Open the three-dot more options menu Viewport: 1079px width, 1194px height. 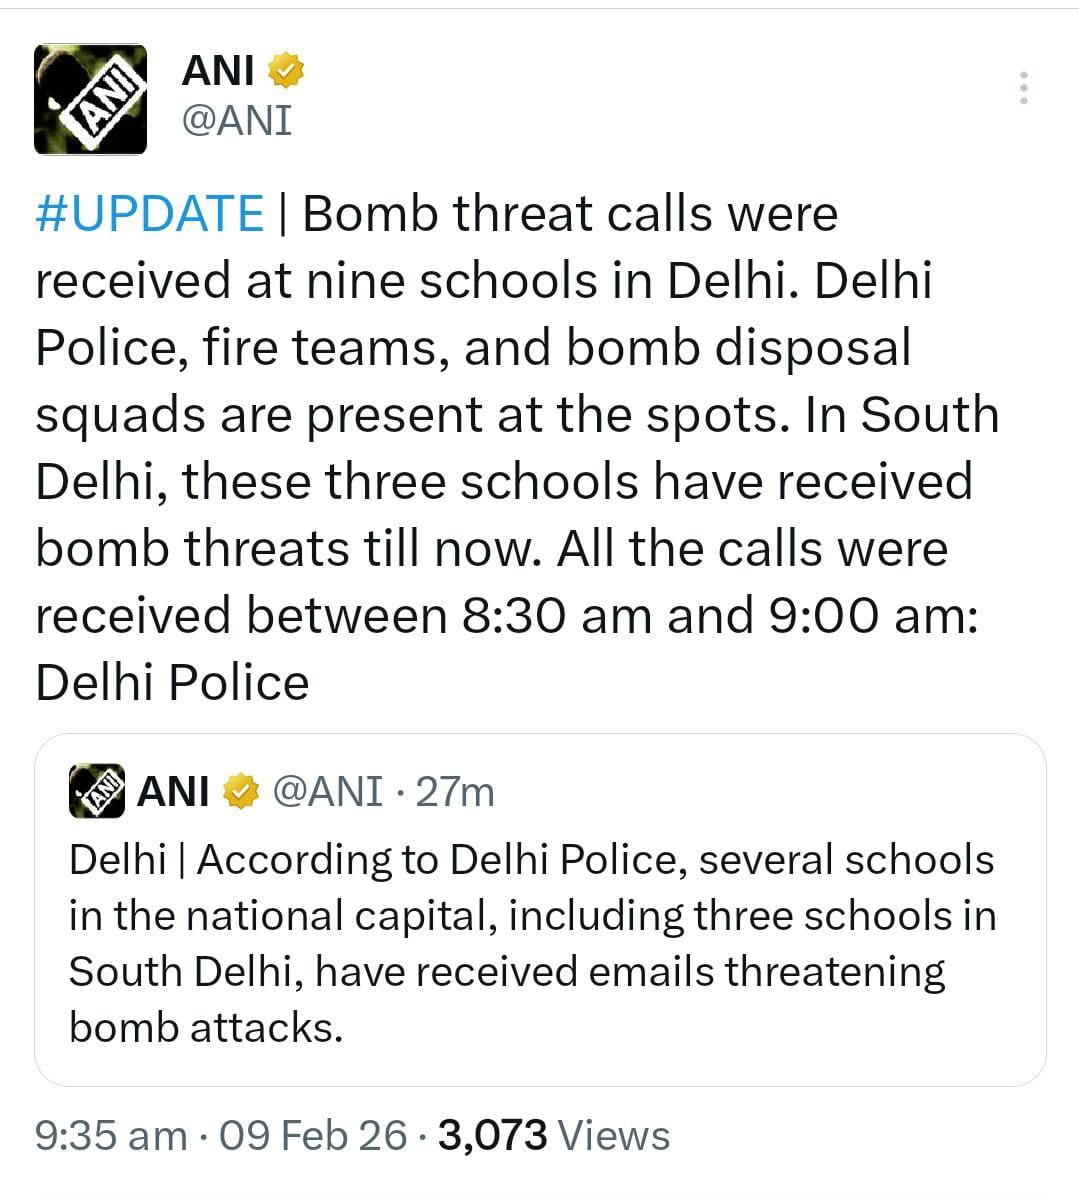click(1023, 89)
